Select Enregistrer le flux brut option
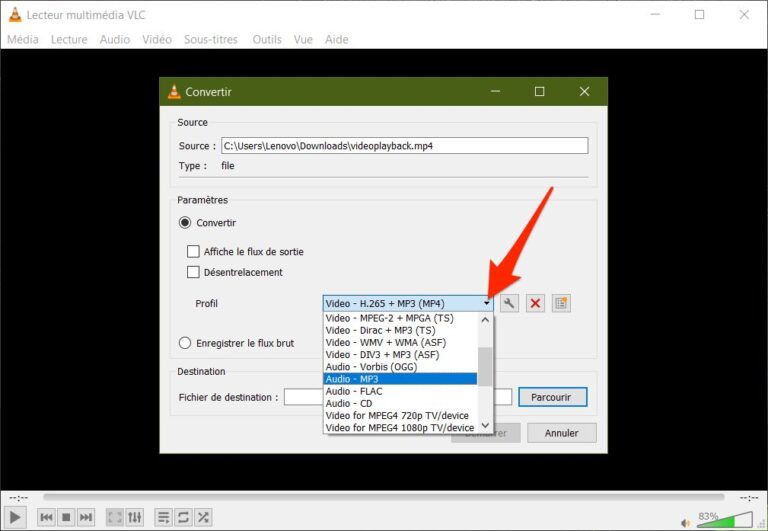The height and width of the screenshot is (531, 768). (185, 343)
